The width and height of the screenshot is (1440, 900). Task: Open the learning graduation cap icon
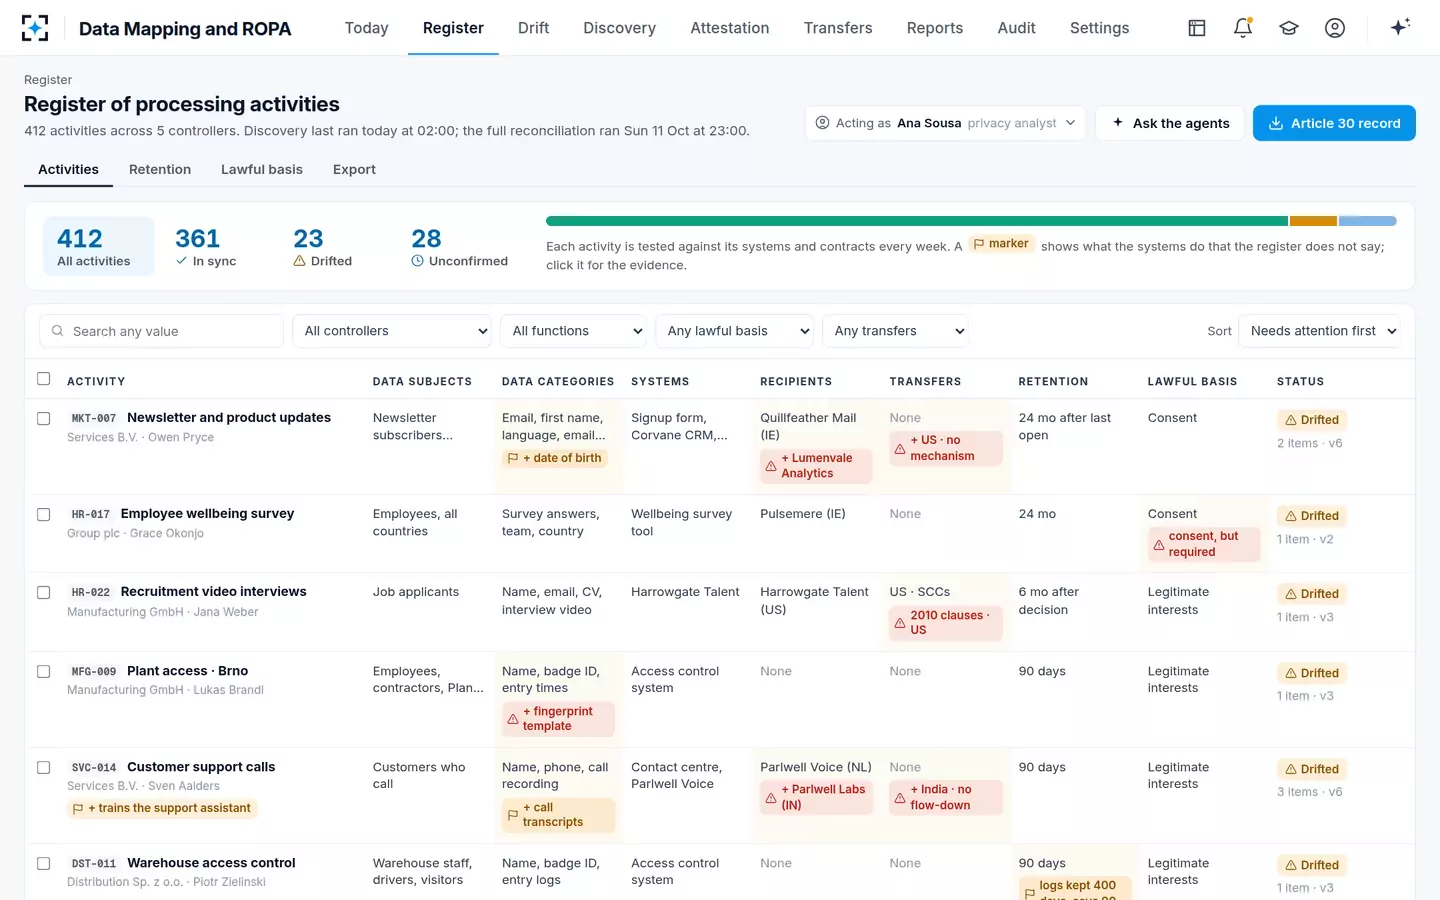[x=1289, y=28]
